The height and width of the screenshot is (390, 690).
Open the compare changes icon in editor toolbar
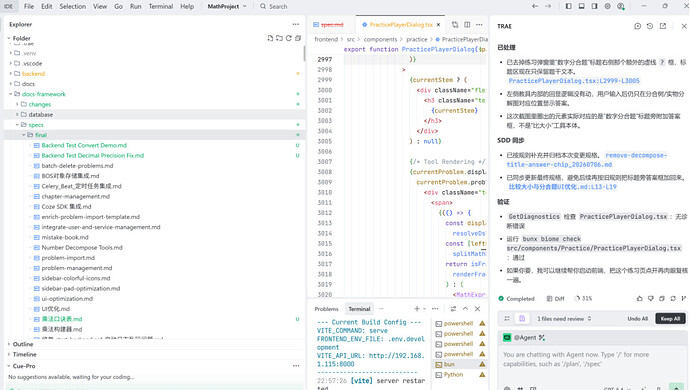point(455,25)
